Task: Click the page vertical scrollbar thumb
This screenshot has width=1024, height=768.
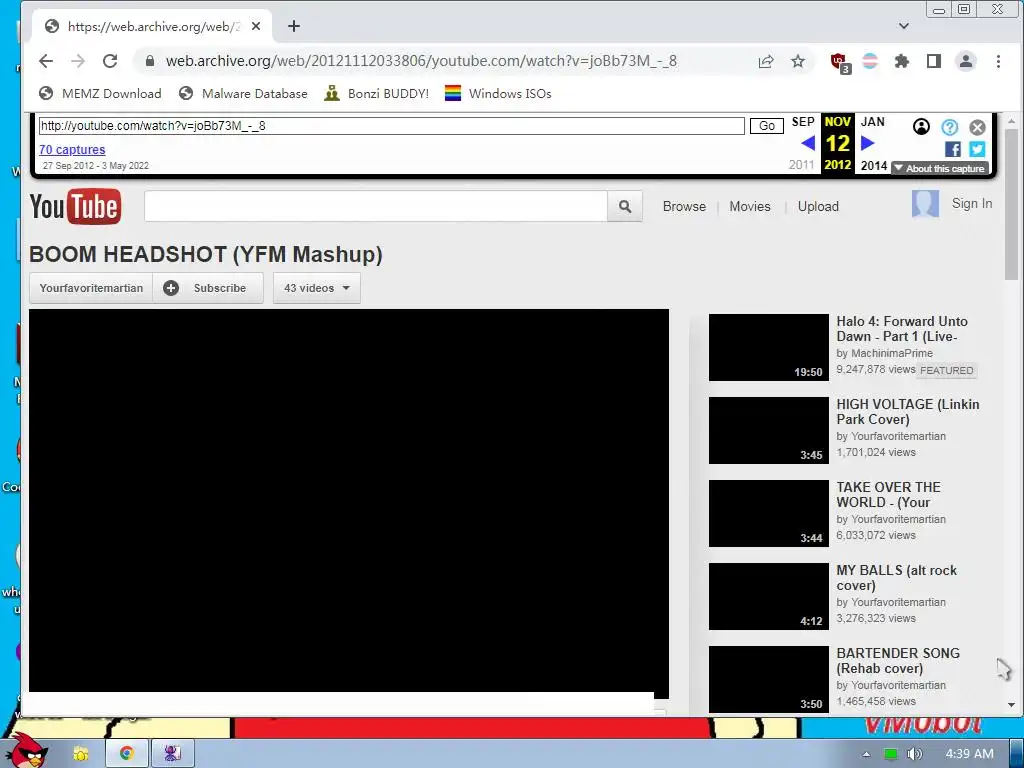Action: (x=1011, y=203)
